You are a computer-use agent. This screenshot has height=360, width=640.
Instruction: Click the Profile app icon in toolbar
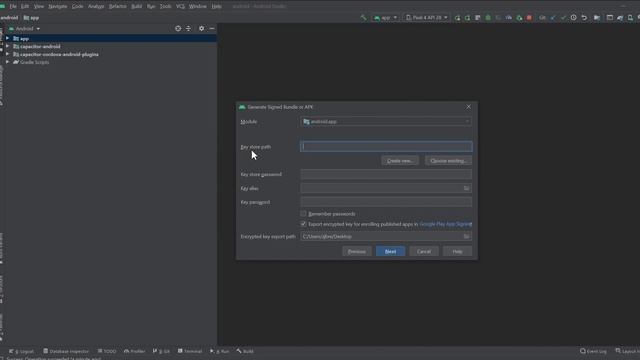(509, 18)
